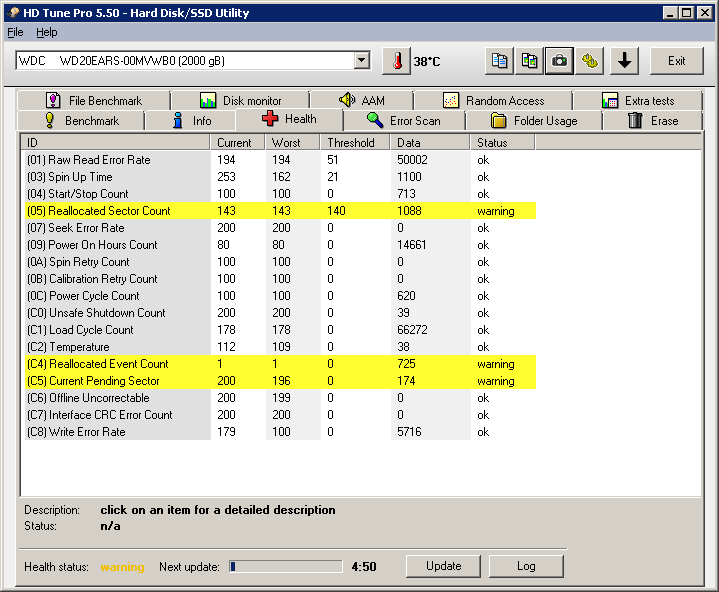Open the Extra tests tab

638,100
